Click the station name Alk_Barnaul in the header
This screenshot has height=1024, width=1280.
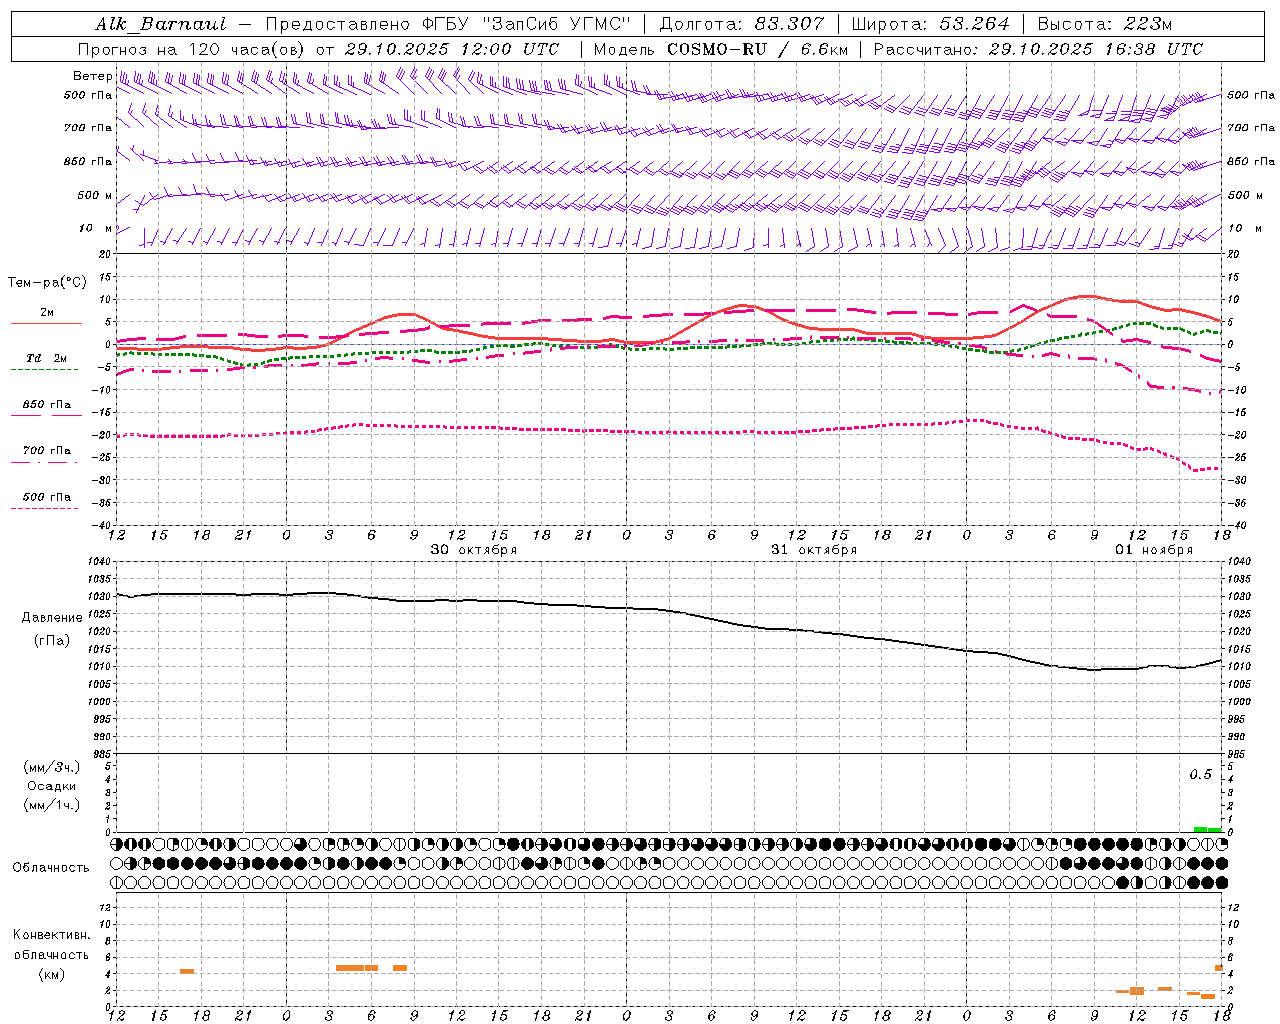click(161, 24)
